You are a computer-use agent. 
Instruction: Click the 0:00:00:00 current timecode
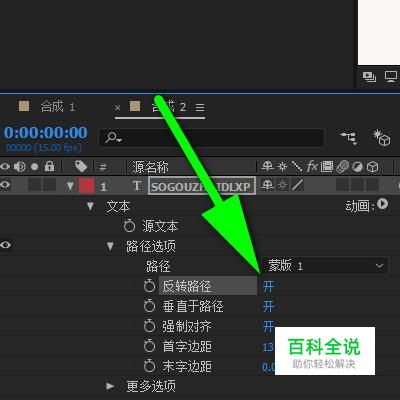coord(46,133)
